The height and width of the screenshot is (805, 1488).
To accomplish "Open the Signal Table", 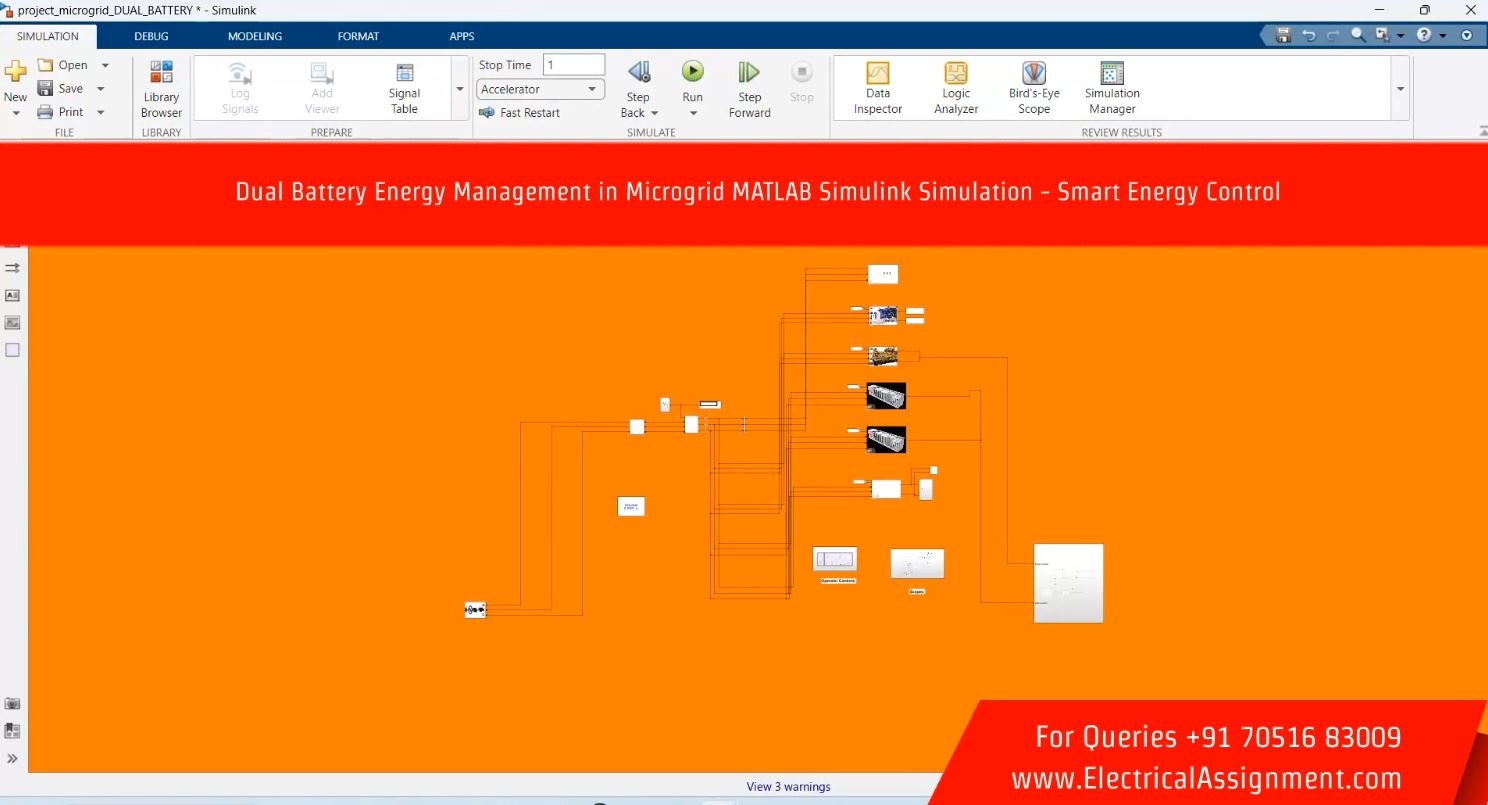I will pyautogui.click(x=404, y=88).
